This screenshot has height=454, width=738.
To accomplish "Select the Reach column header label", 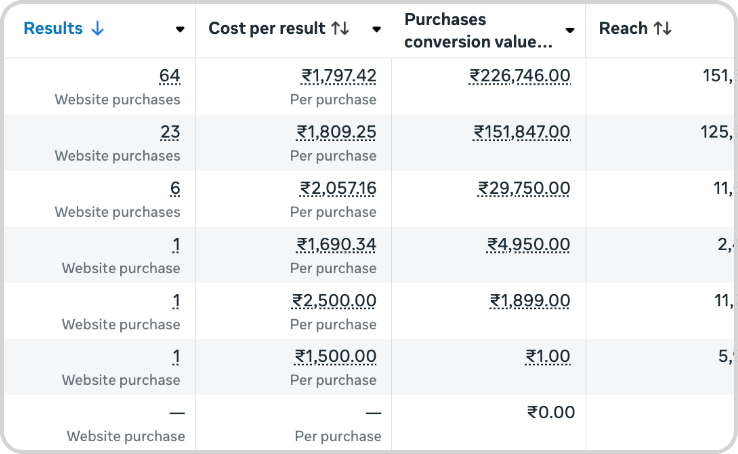I will 623,29.
